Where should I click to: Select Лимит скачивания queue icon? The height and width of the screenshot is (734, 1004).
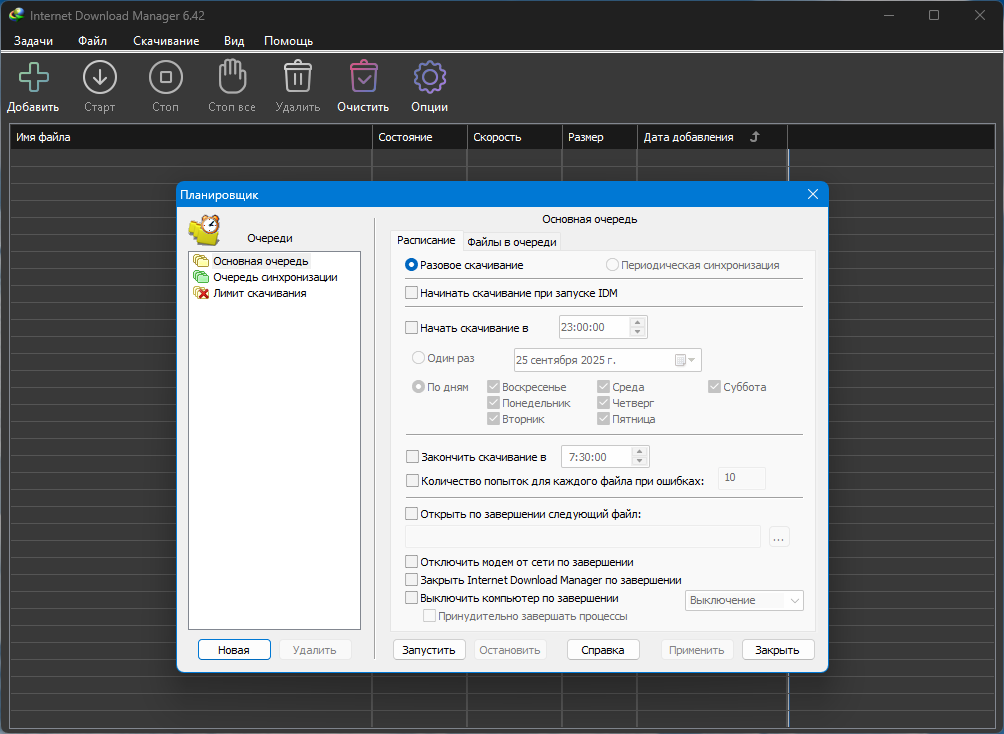(x=201, y=293)
